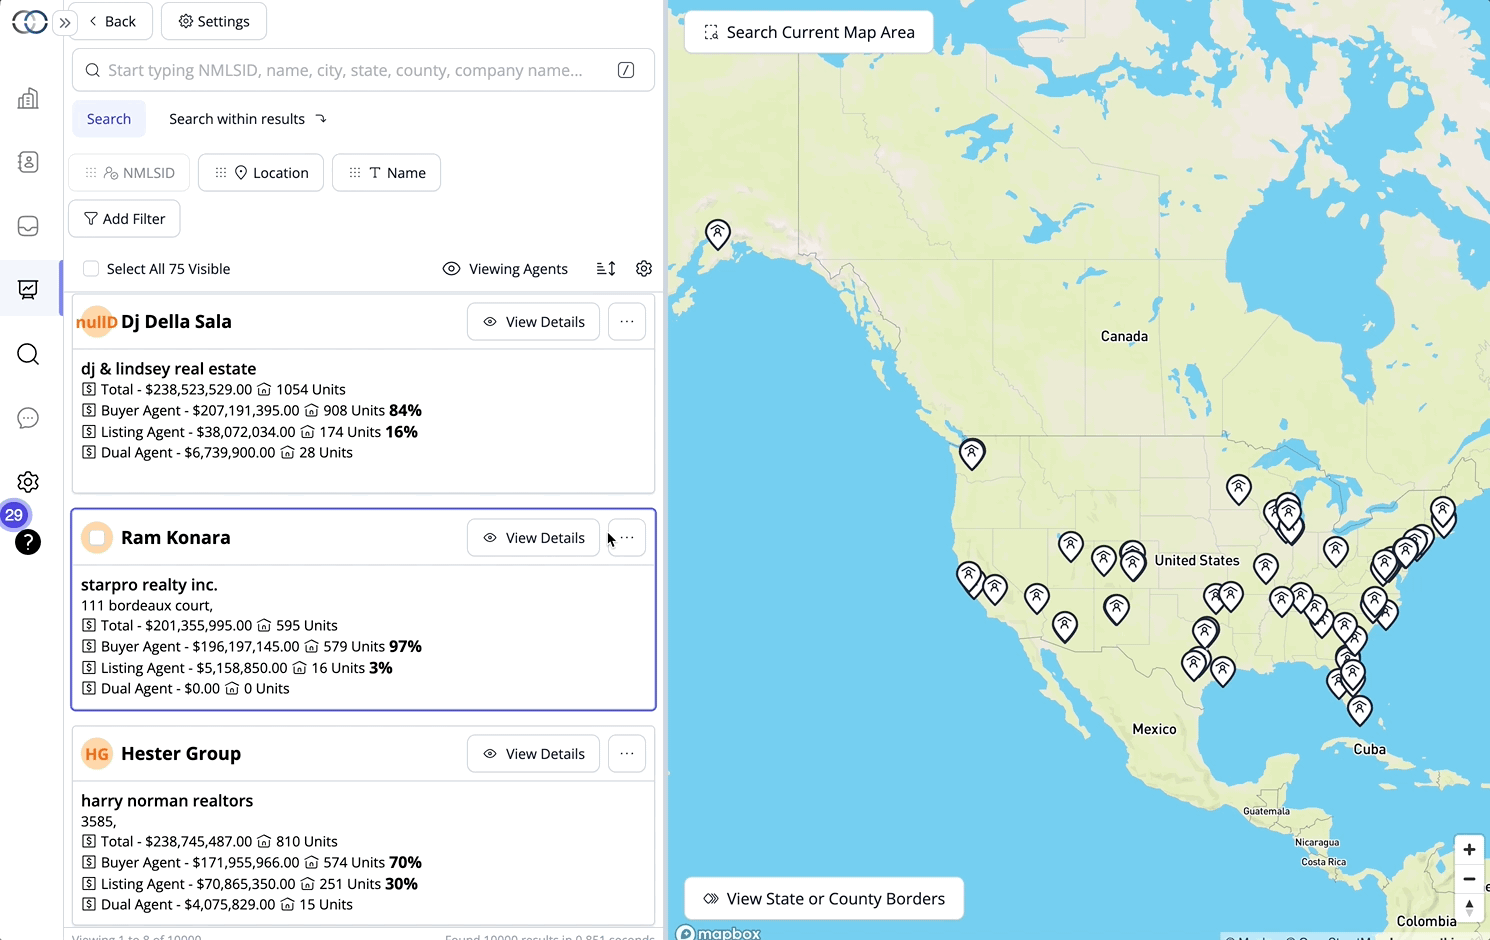This screenshot has height=940, width=1490.
Task: Click the sort icon next to Viewing Agents
Action: tap(605, 268)
